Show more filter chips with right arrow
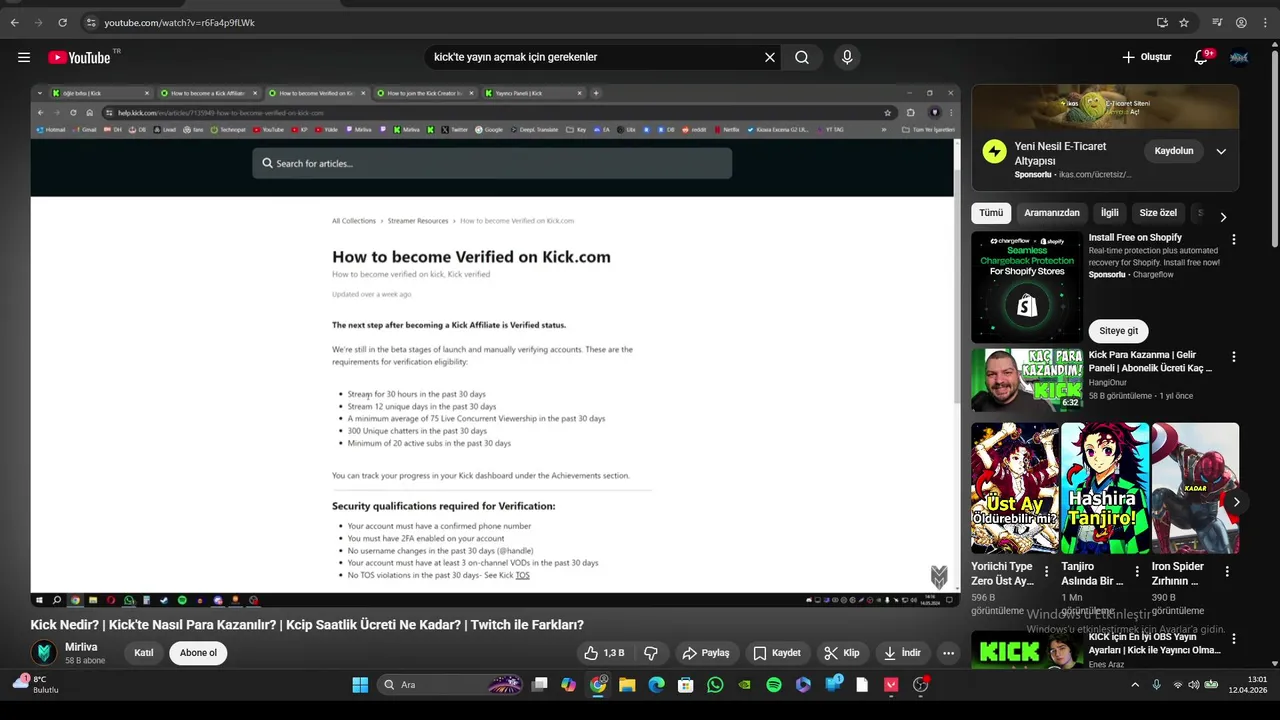This screenshot has width=1280, height=720. [x=1222, y=217]
